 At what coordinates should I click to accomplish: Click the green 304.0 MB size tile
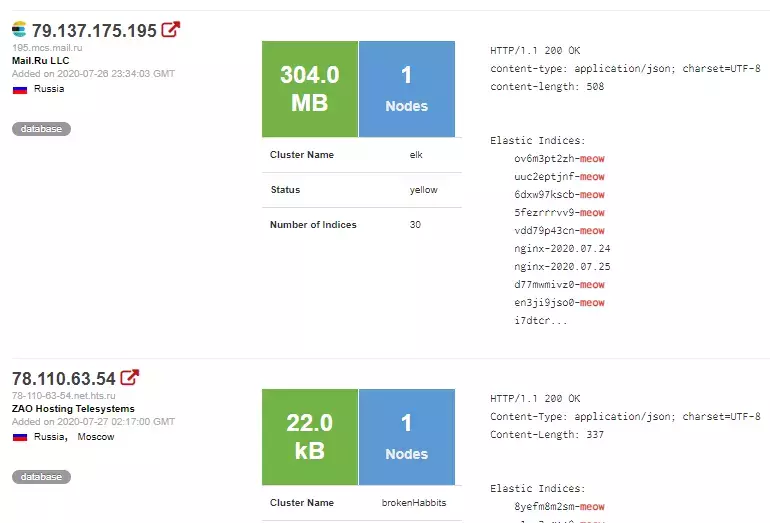[310, 89]
